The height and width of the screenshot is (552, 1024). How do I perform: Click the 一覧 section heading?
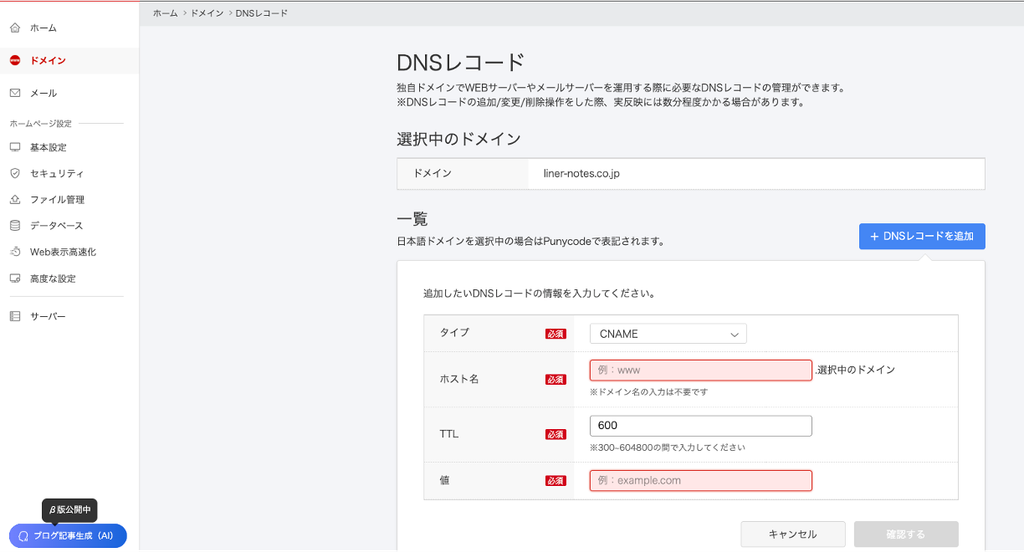412,219
